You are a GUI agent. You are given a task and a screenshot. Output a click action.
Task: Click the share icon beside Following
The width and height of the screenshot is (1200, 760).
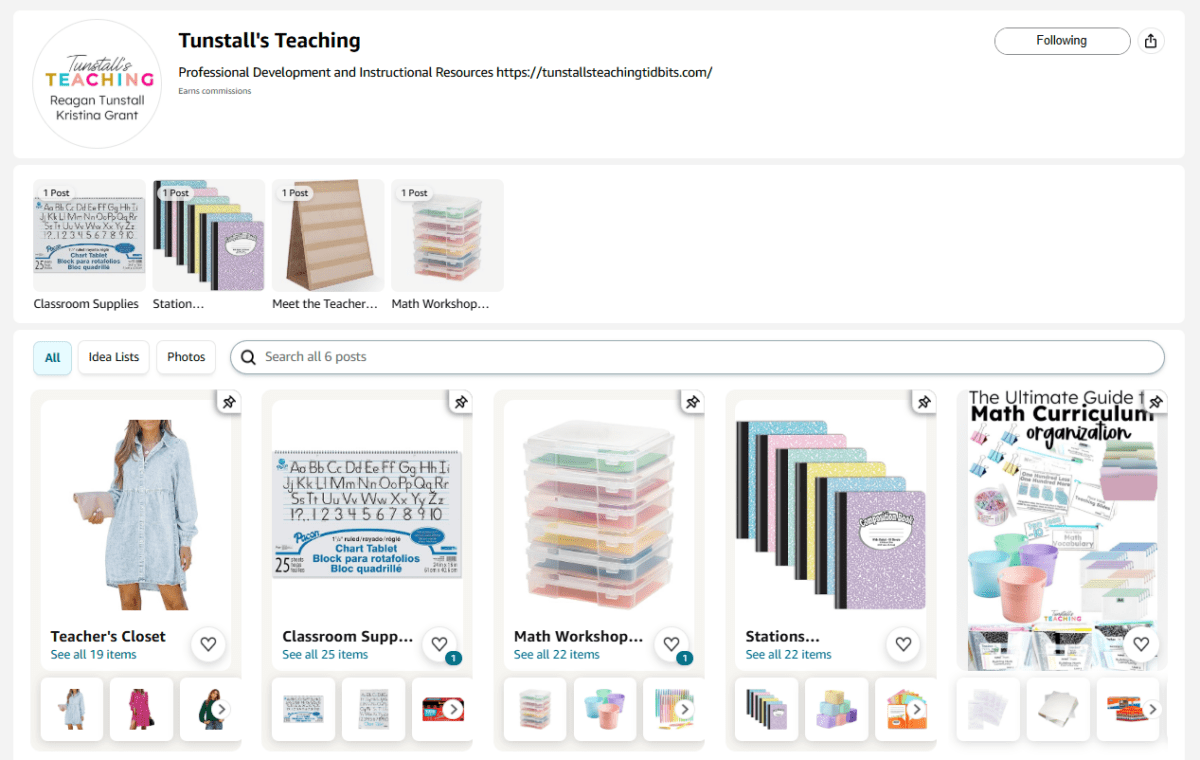(1151, 41)
